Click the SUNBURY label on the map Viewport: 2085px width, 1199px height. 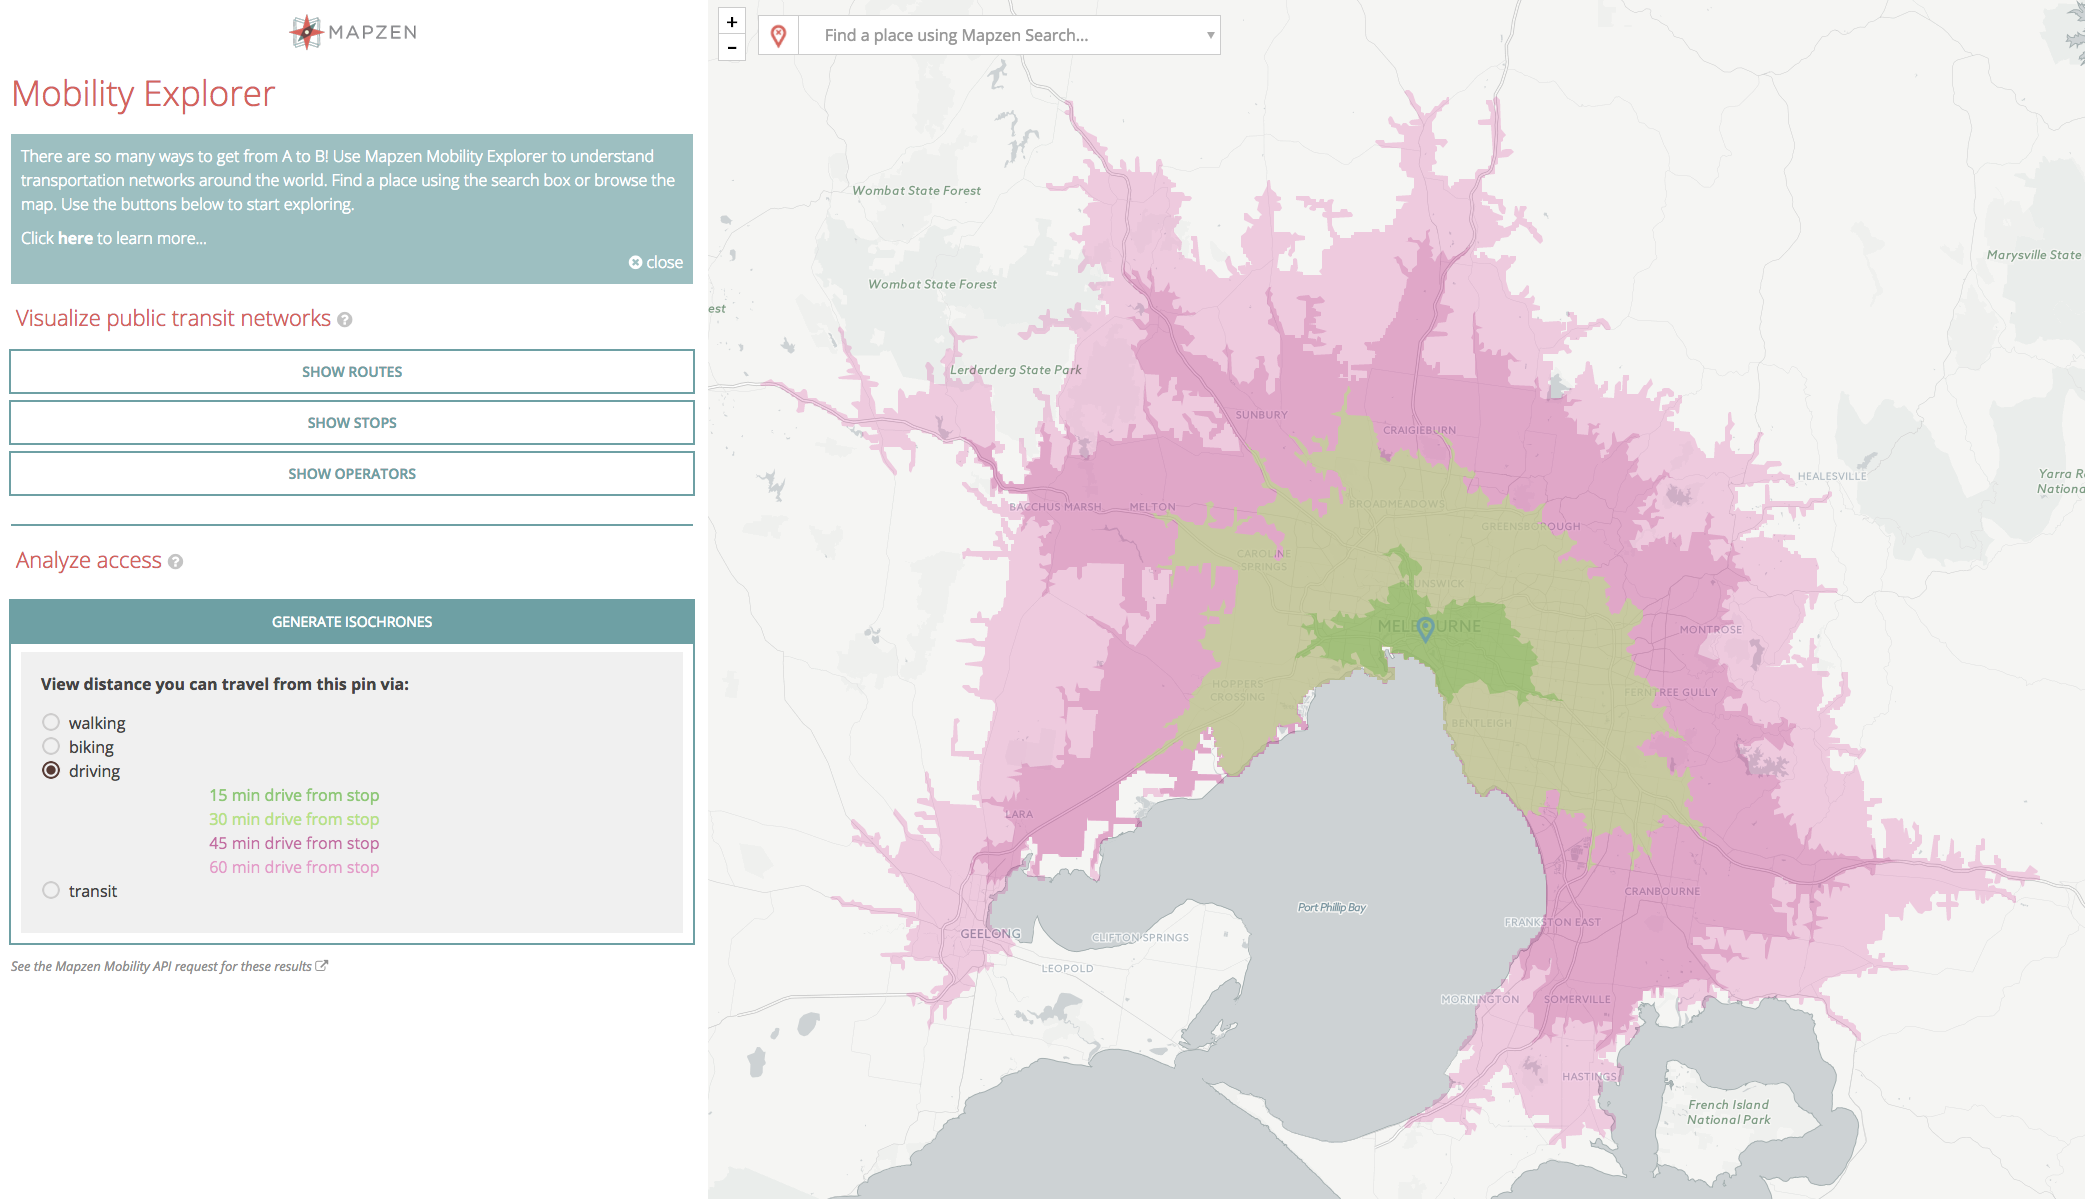(x=1261, y=415)
